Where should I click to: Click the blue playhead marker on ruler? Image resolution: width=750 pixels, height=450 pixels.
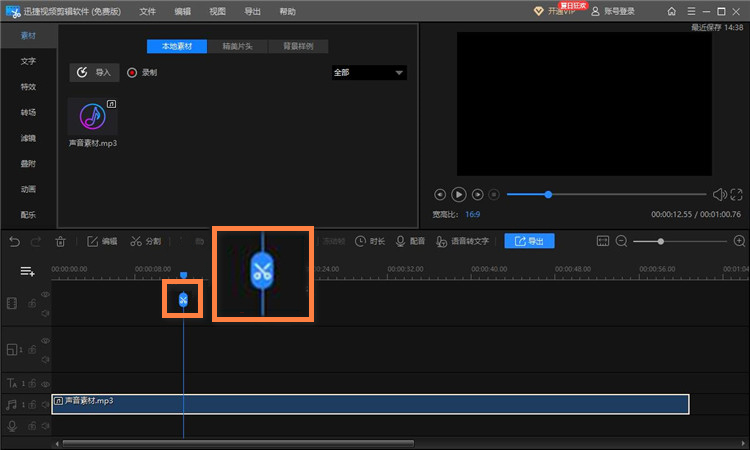[x=183, y=275]
